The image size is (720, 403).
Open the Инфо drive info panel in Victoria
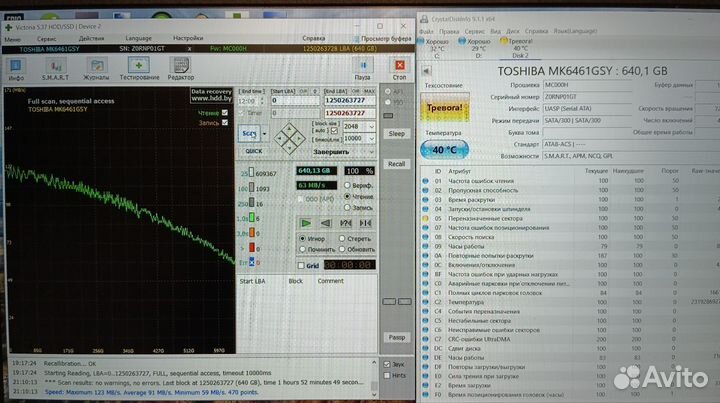[x=16, y=66]
